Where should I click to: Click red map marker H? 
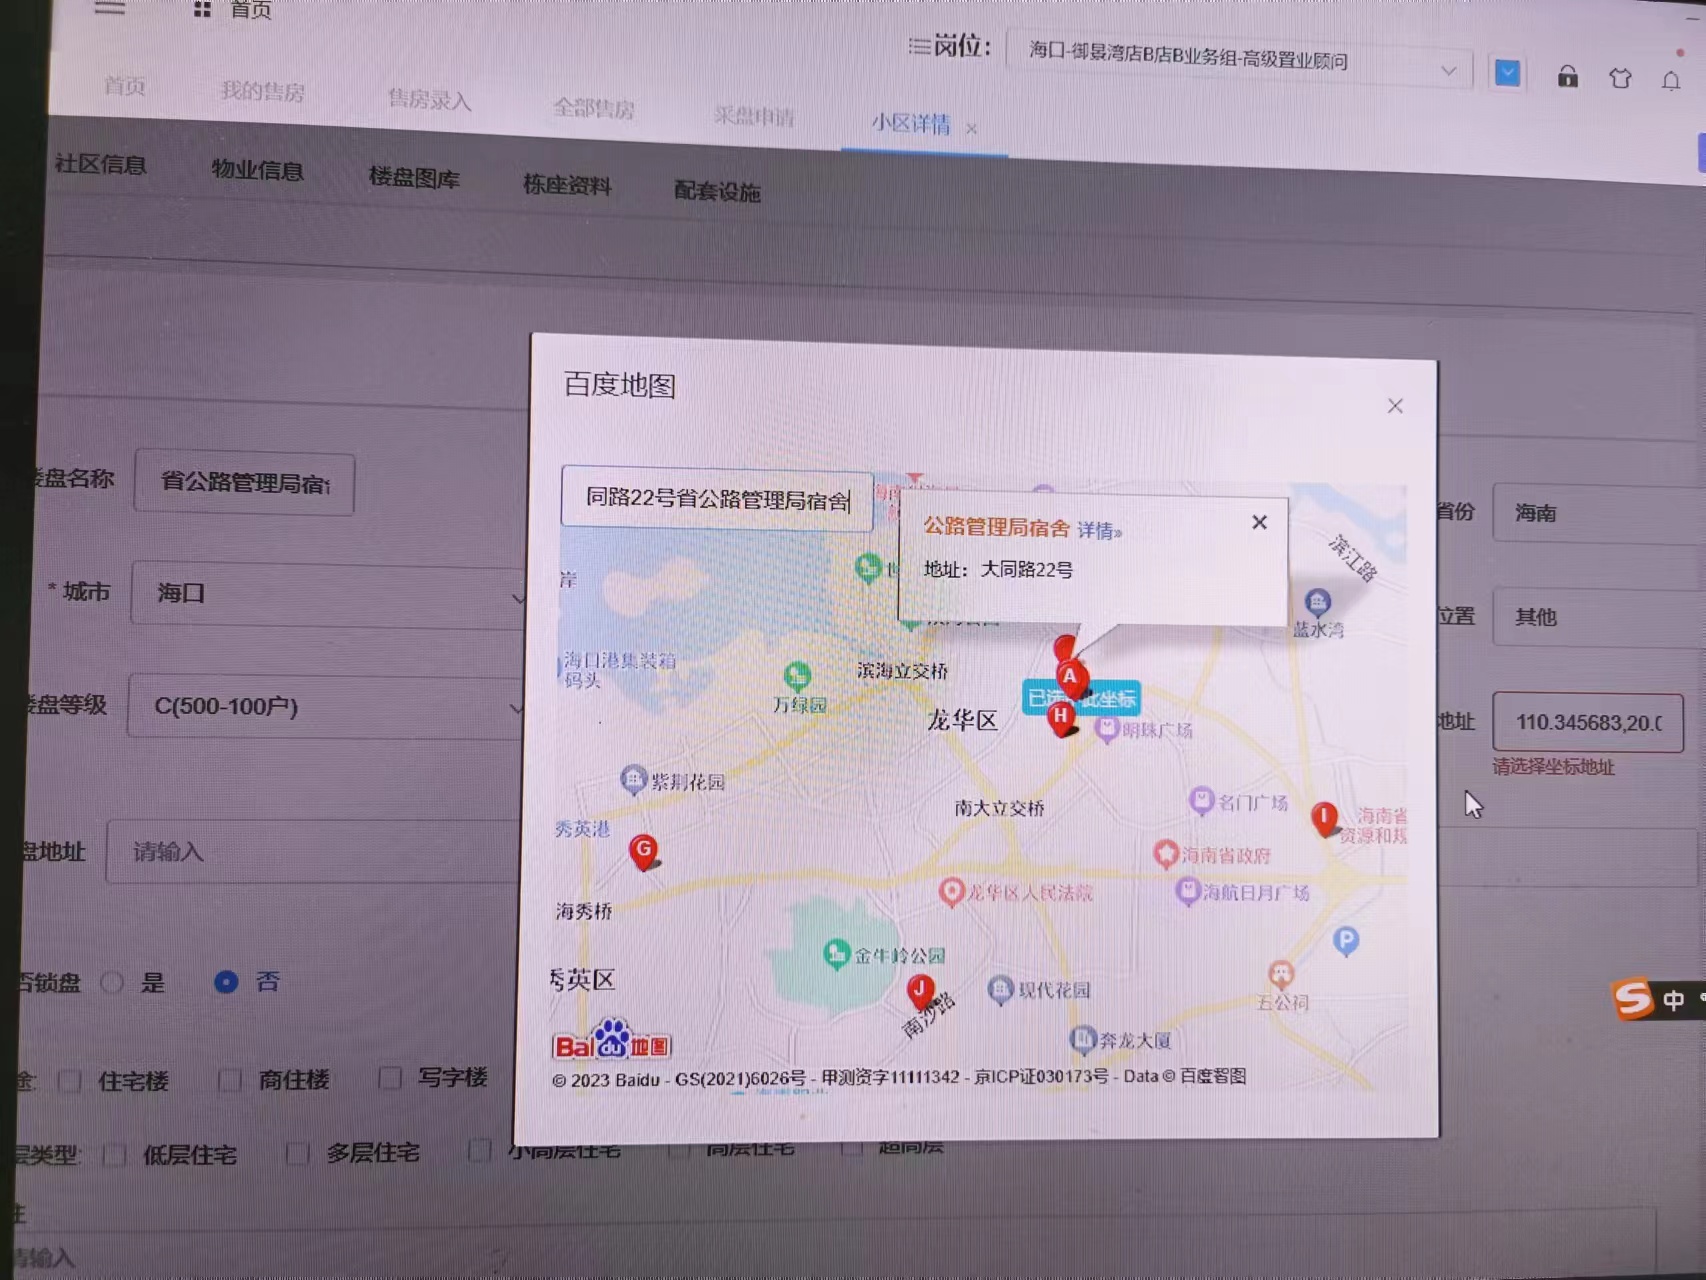tap(1061, 718)
